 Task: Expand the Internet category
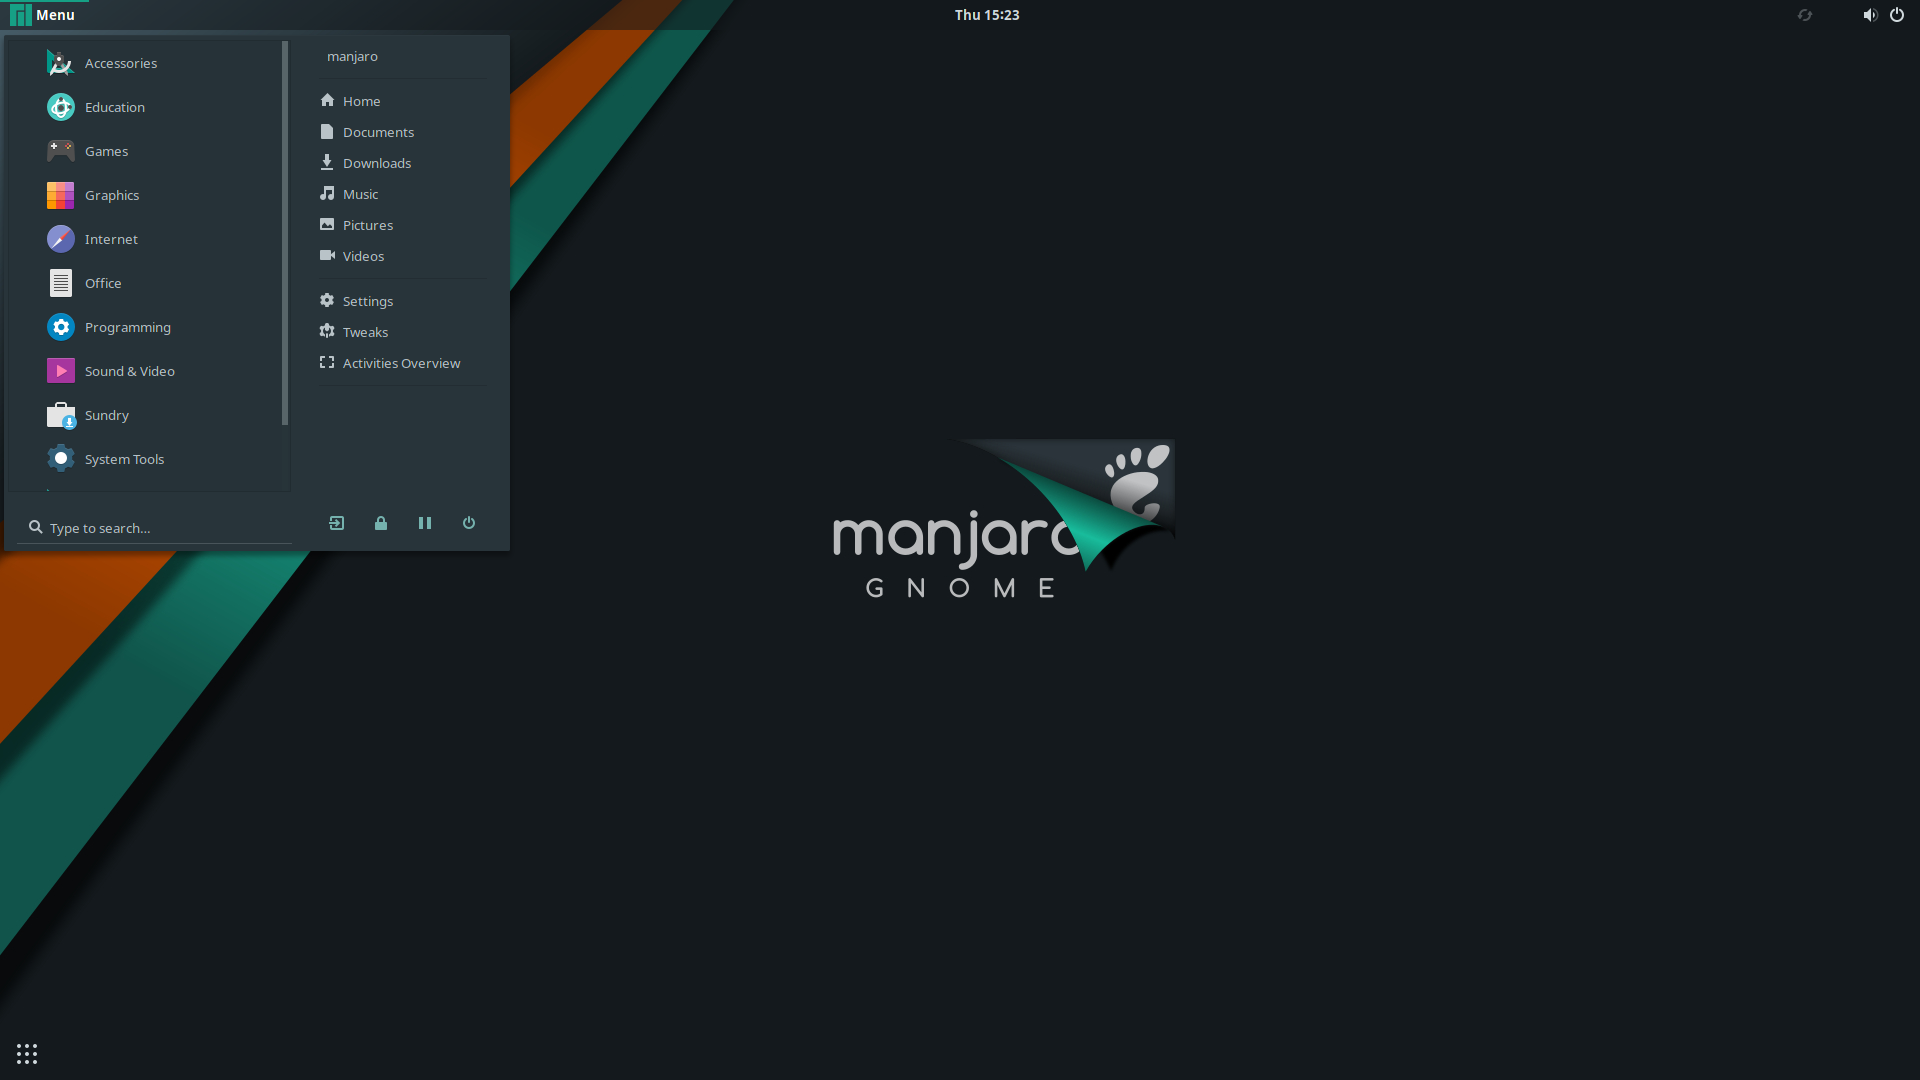111,237
